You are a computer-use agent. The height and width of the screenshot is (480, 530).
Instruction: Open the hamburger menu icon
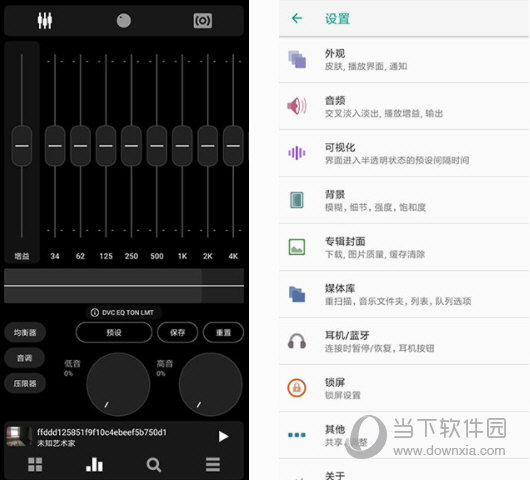click(213, 464)
